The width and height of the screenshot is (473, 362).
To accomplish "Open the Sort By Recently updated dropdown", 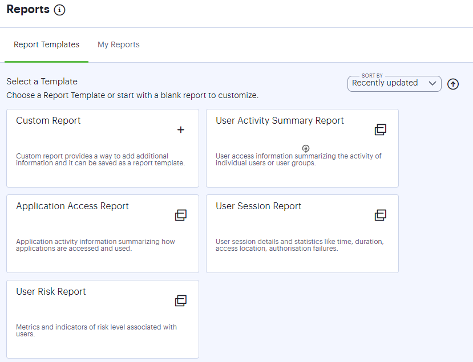I will click(x=394, y=83).
